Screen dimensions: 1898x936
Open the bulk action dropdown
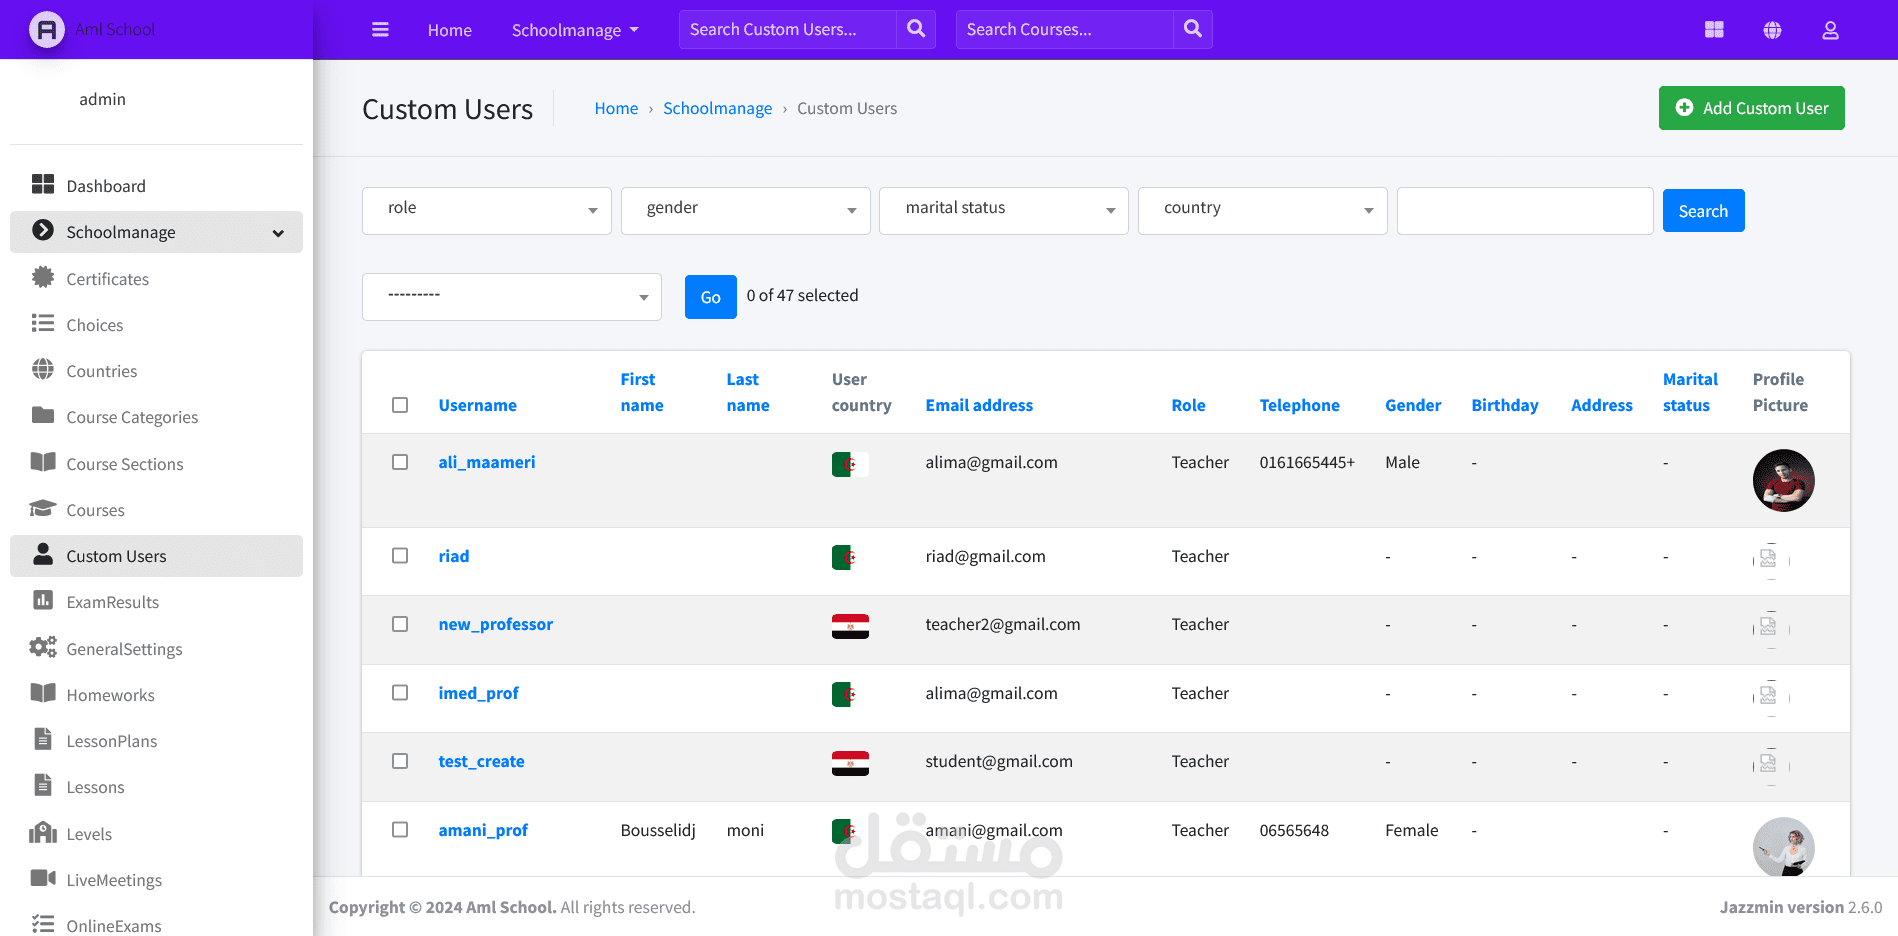[x=512, y=297]
